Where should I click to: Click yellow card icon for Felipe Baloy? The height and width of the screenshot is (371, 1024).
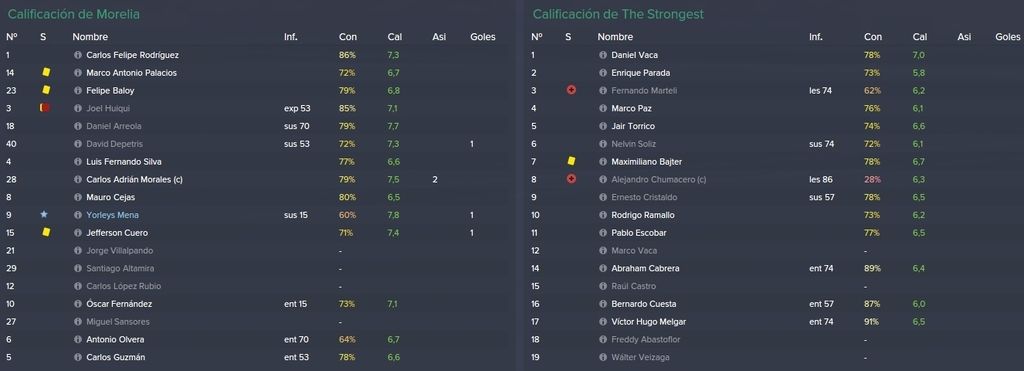click(x=46, y=90)
